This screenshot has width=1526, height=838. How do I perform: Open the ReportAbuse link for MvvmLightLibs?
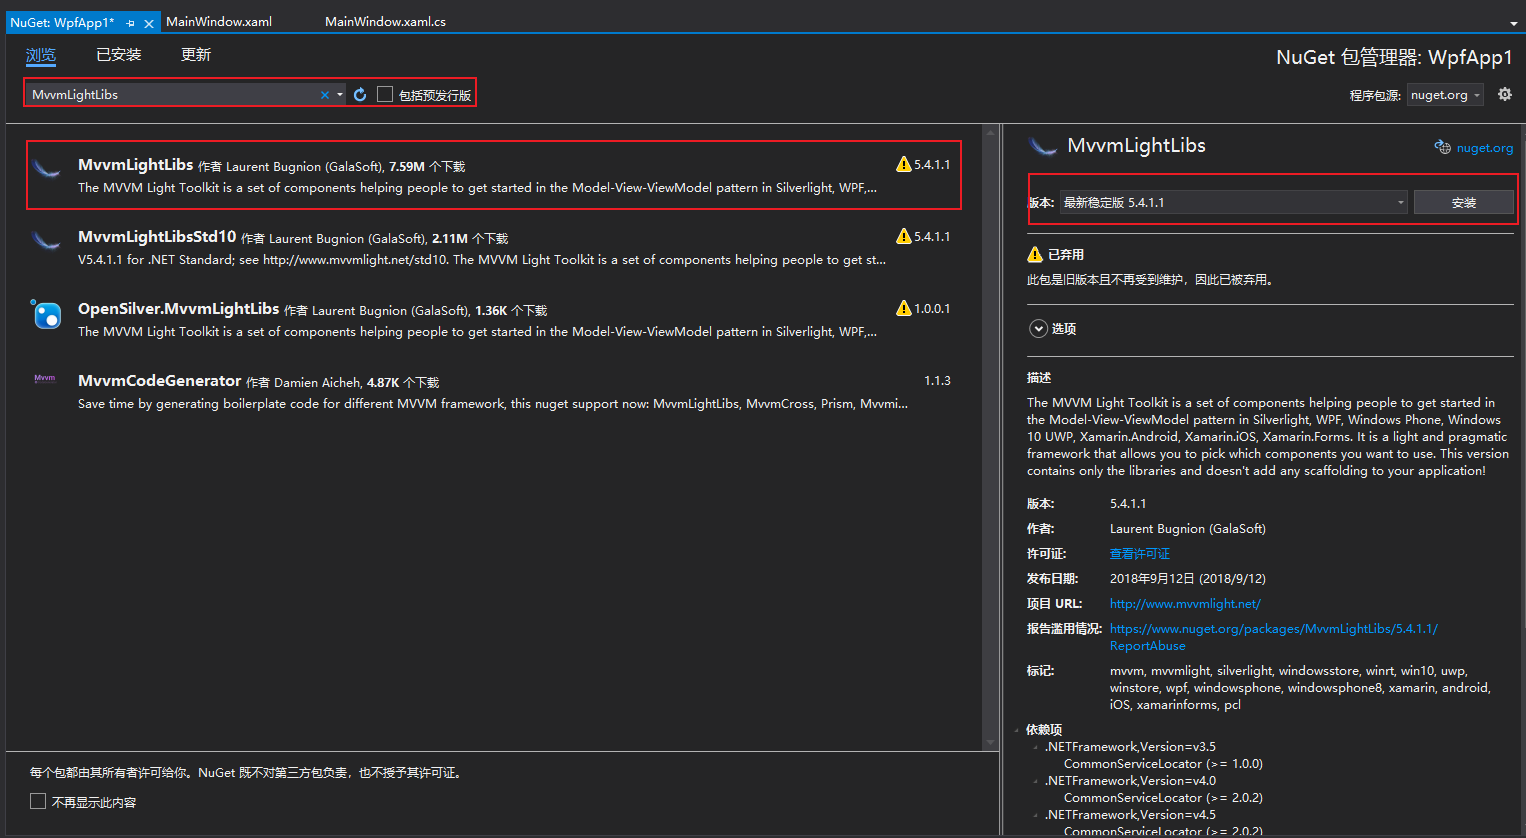(x=1274, y=637)
